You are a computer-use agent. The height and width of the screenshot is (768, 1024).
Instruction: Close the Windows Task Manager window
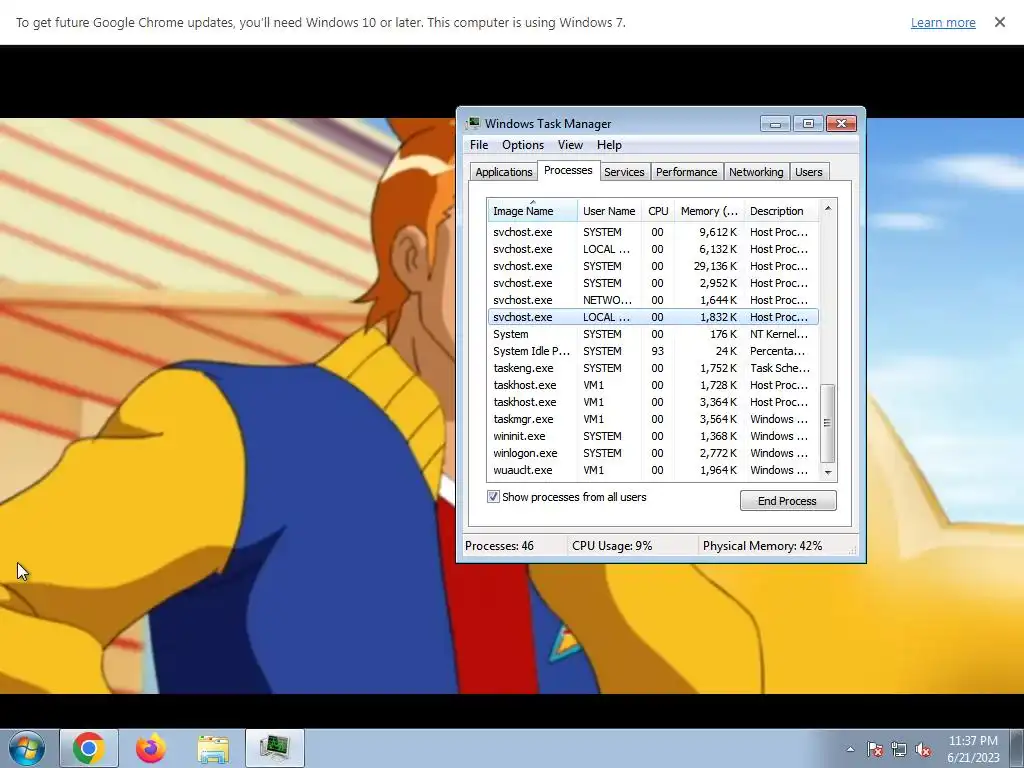[x=841, y=123]
